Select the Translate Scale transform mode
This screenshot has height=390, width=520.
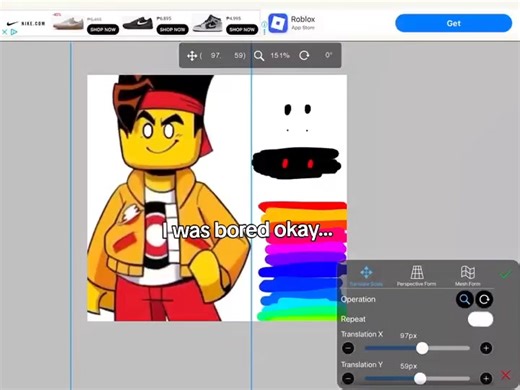(366, 276)
